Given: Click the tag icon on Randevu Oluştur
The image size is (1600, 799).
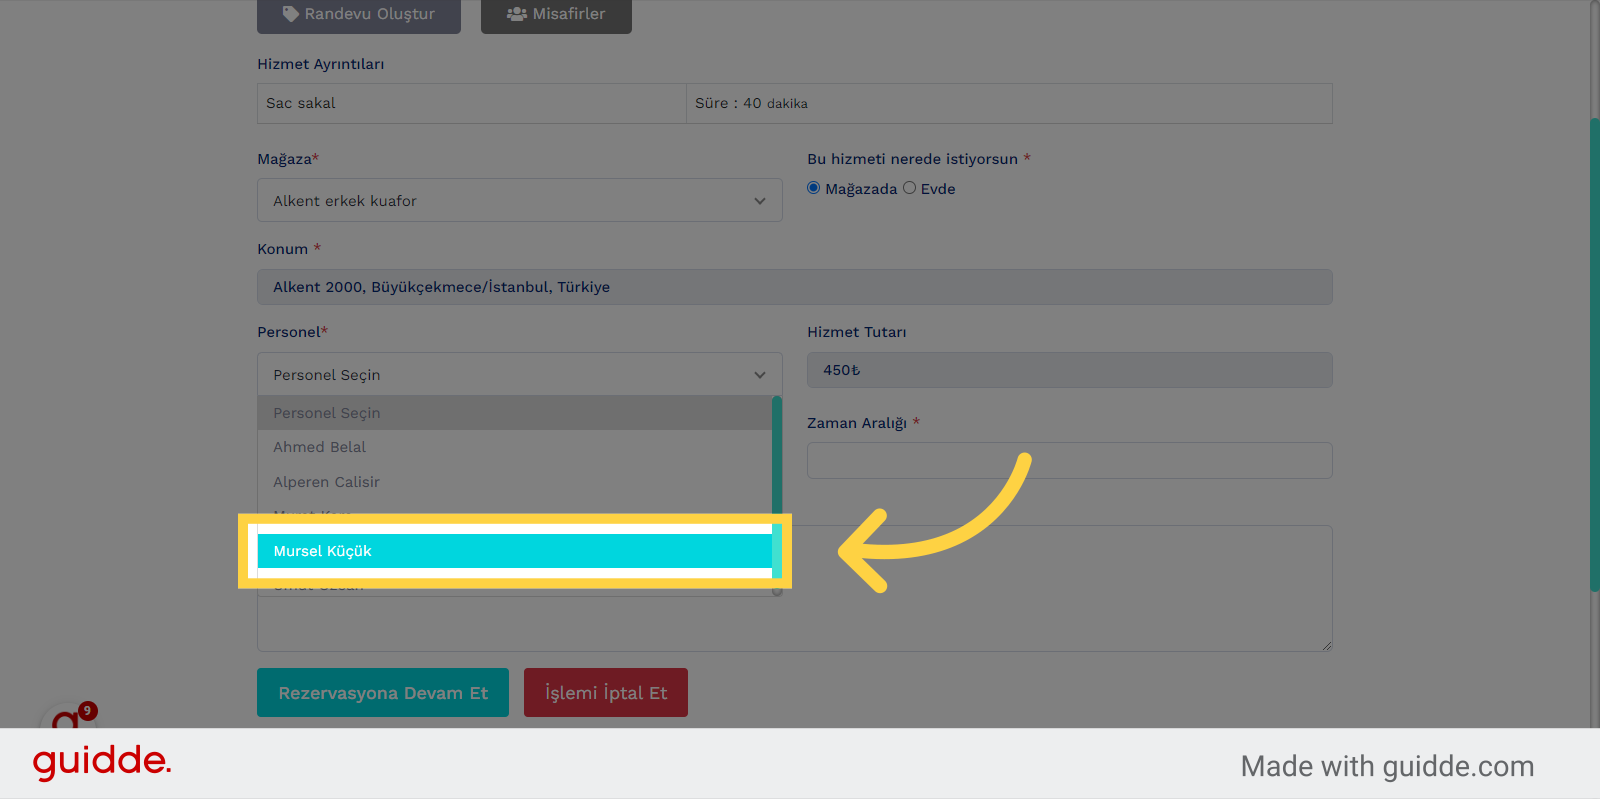Looking at the screenshot, I should tap(291, 14).
